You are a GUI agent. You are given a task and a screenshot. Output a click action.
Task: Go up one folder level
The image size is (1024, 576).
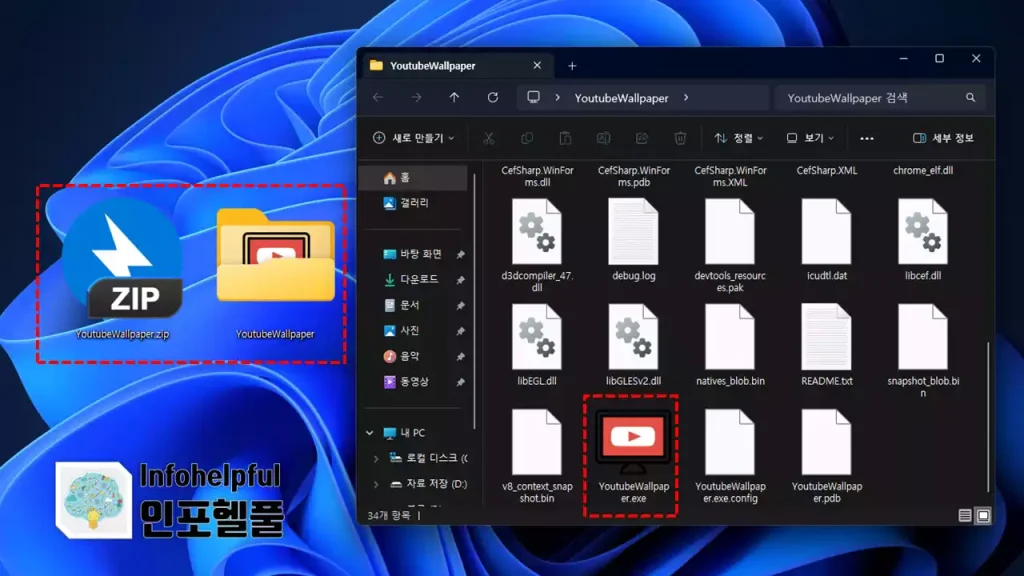coord(454,98)
